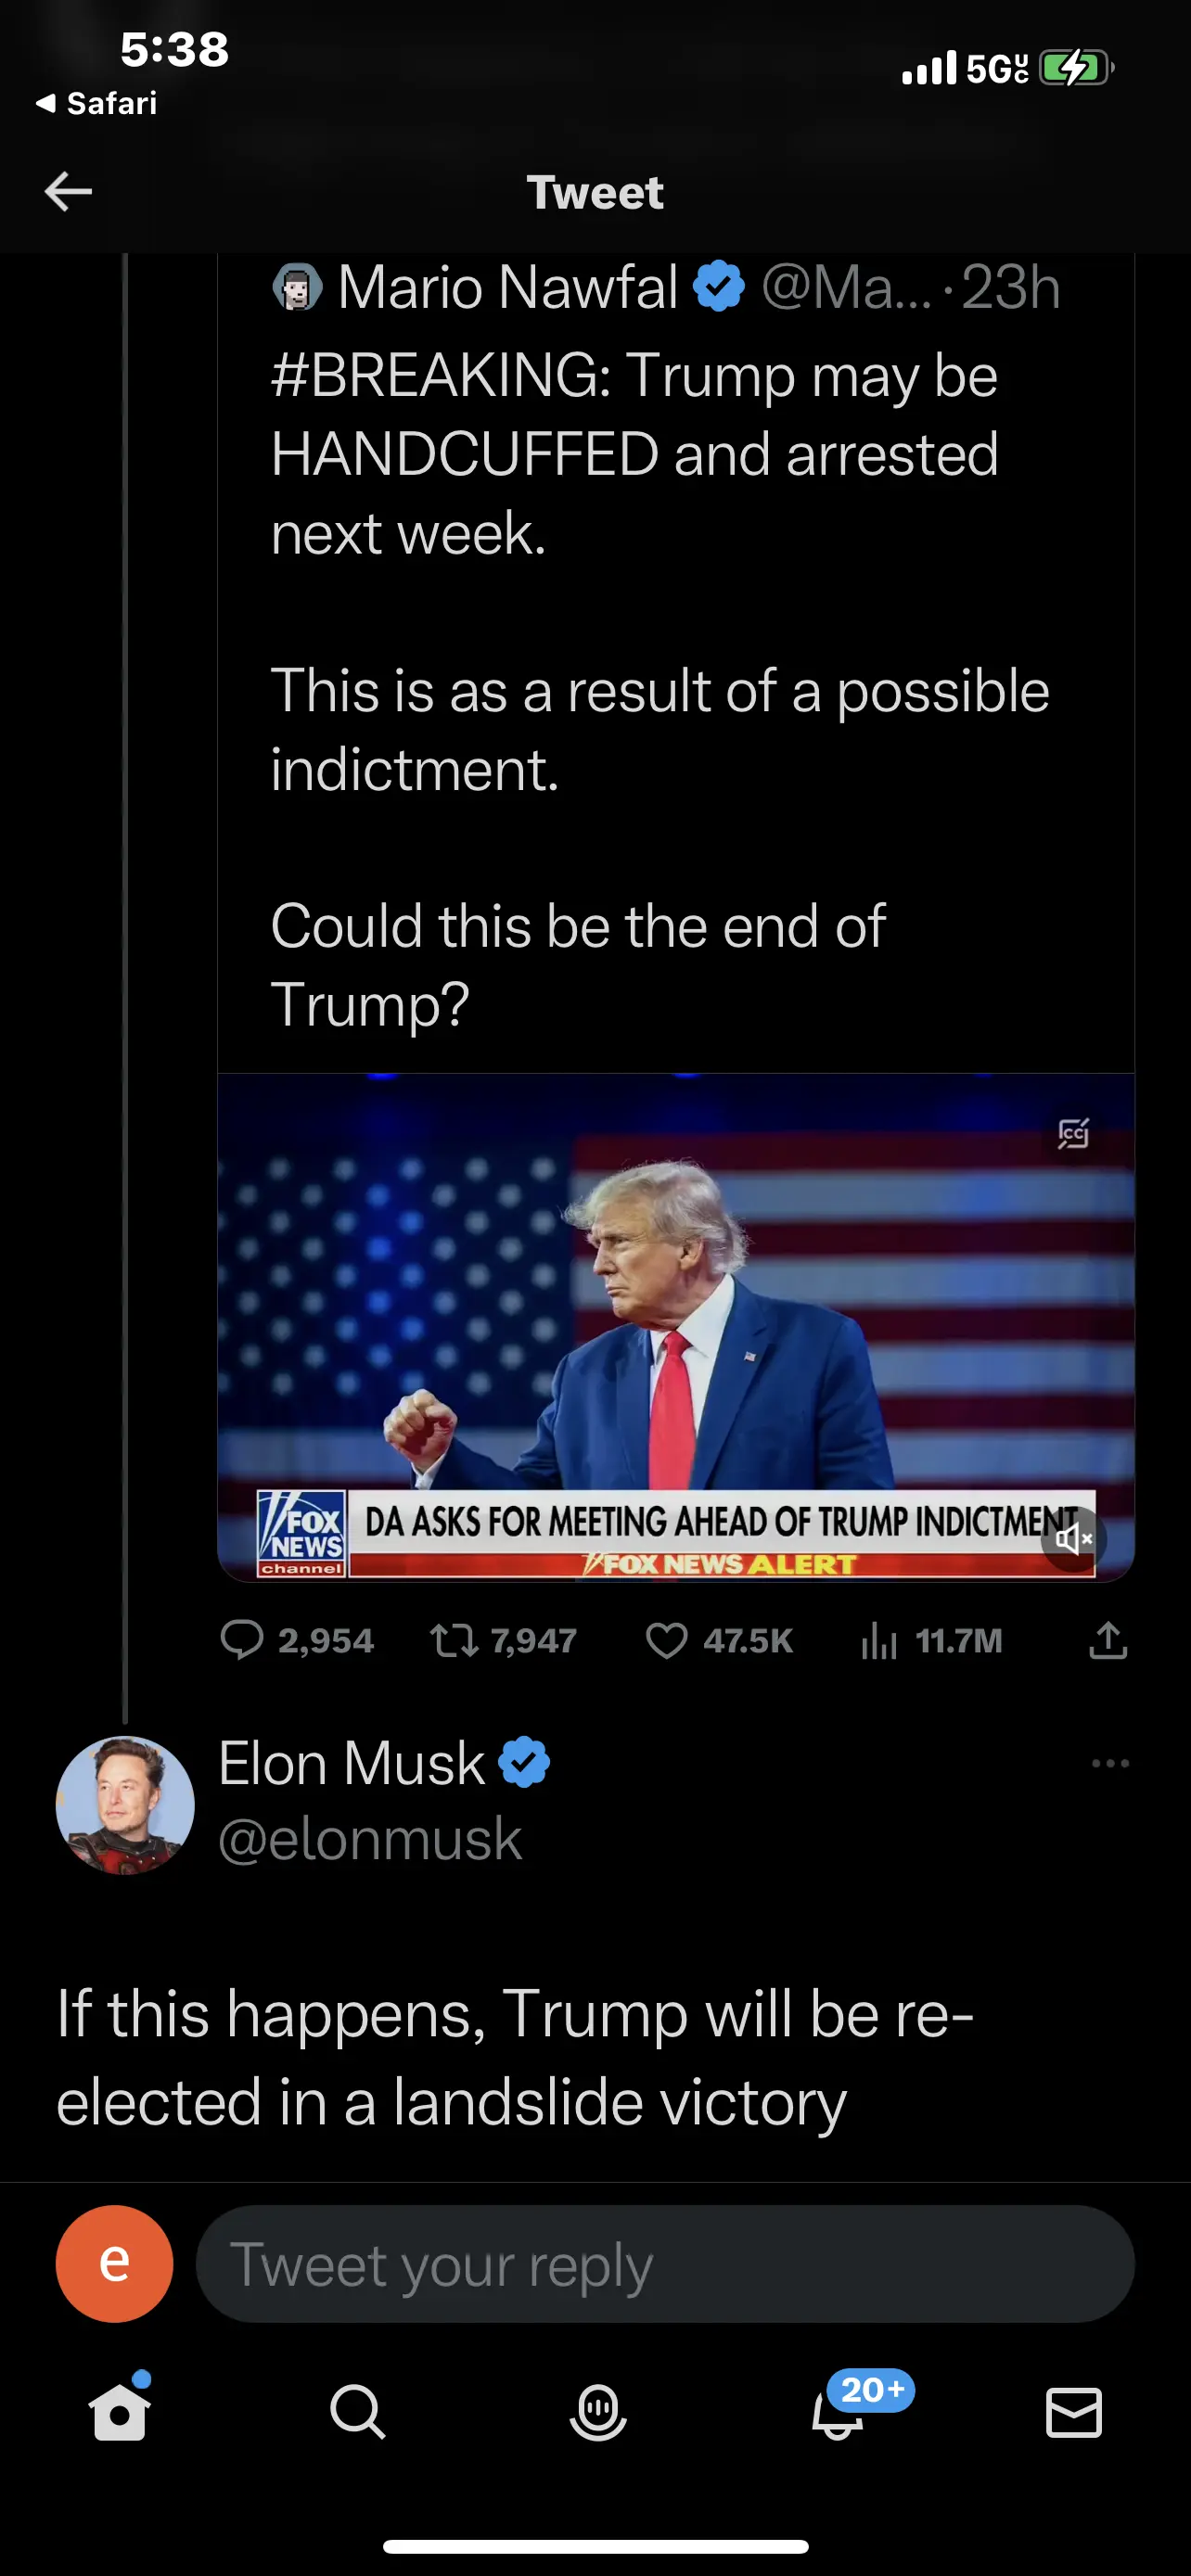Image resolution: width=1191 pixels, height=2576 pixels.
Task: Toggle closed captions on the video
Action: point(1073,1134)
